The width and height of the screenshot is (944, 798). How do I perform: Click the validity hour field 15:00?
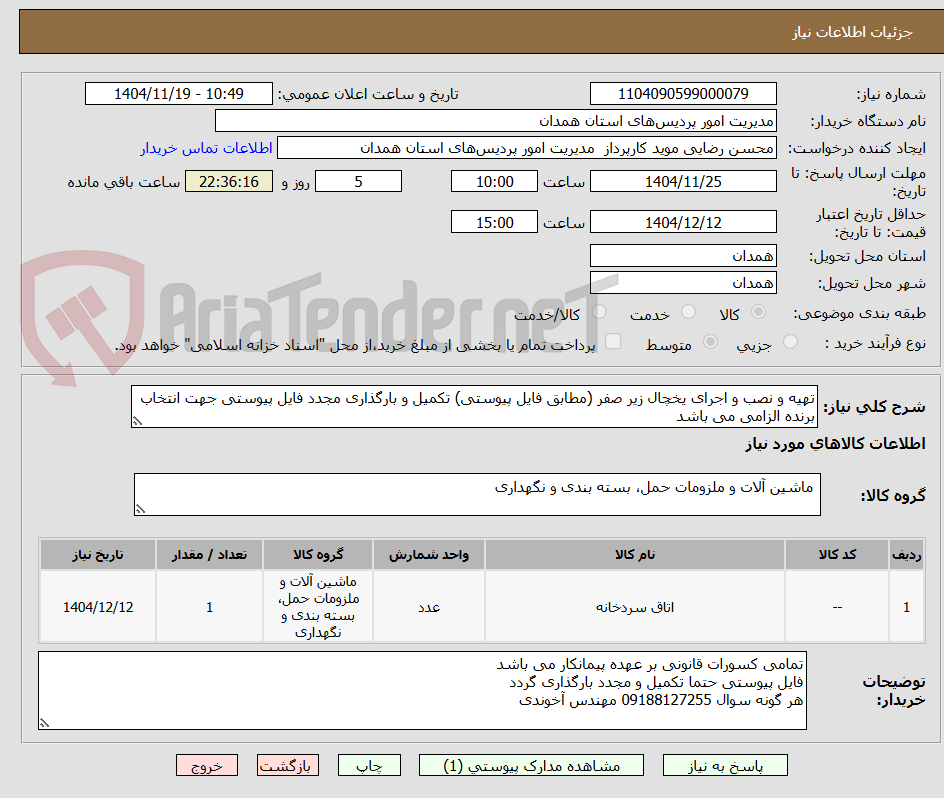(x=494, y=222)
